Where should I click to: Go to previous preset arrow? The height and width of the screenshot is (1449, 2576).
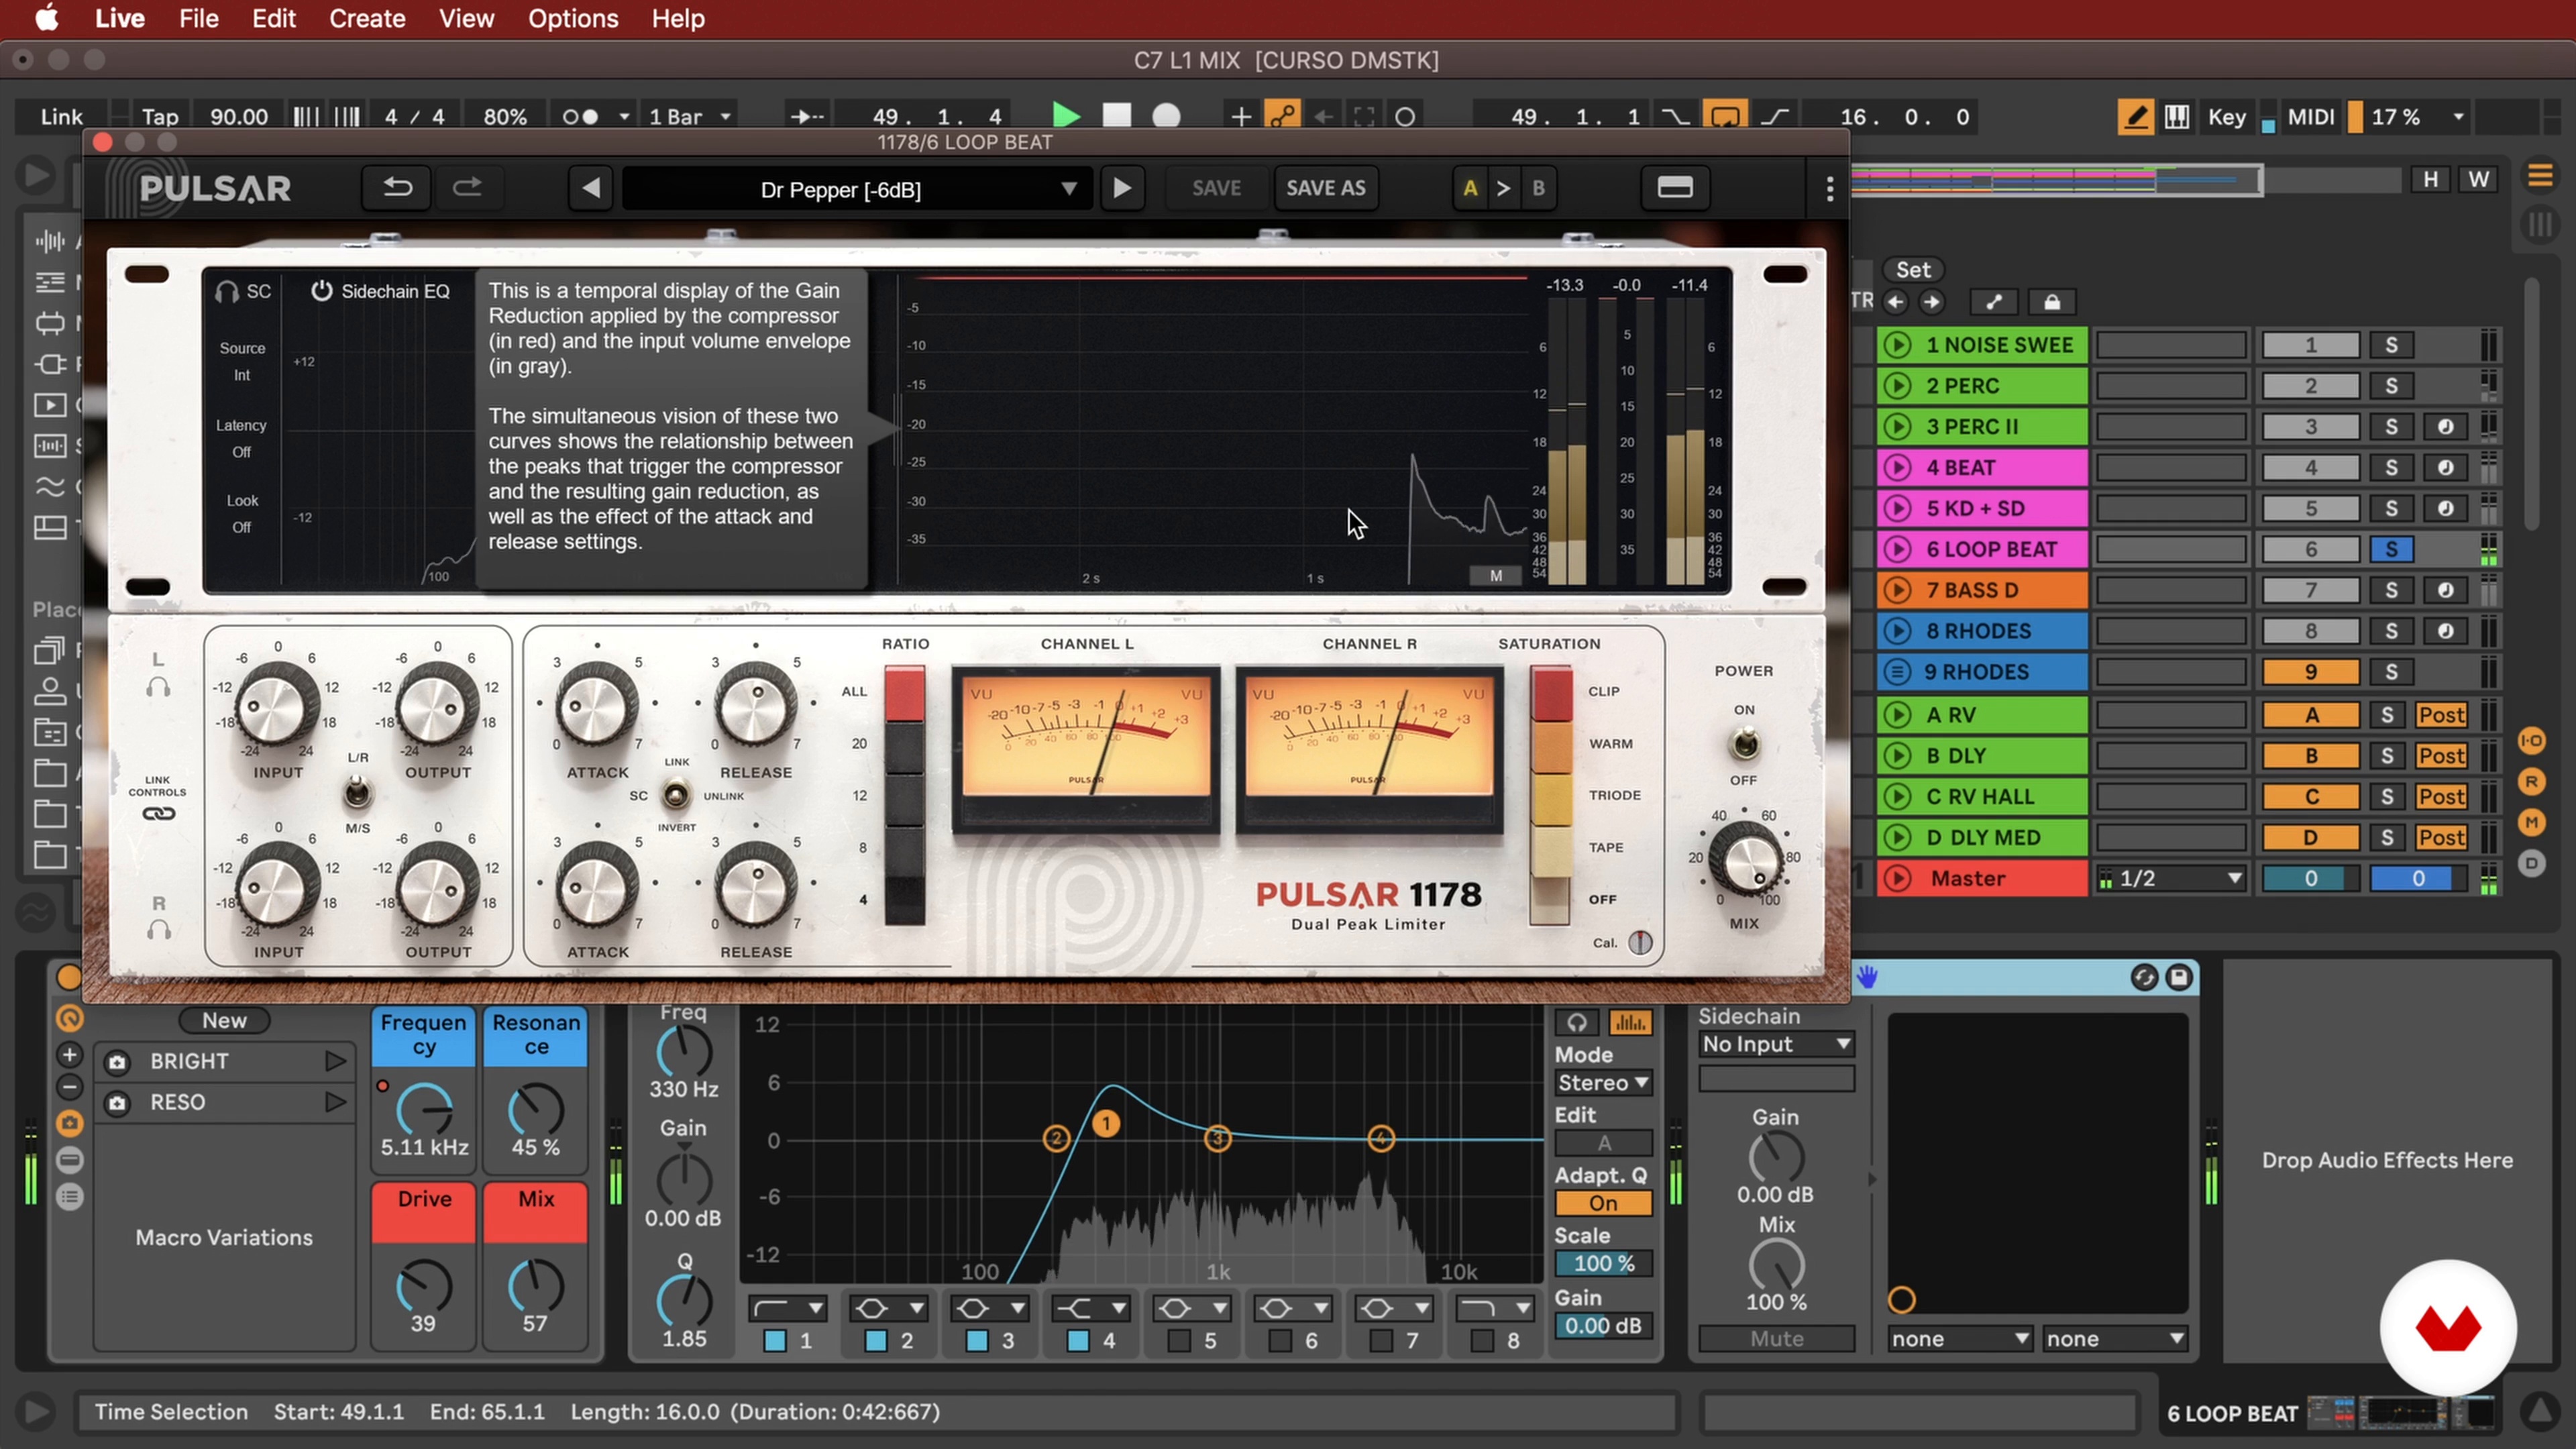[x=590, y=188]
